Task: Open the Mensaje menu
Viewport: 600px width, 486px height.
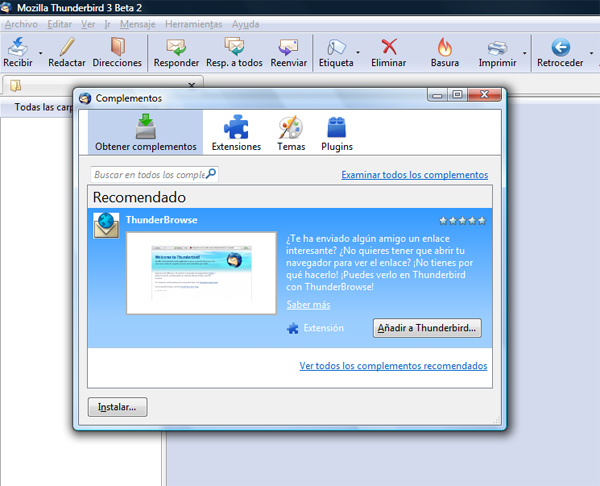Action: 138,24
